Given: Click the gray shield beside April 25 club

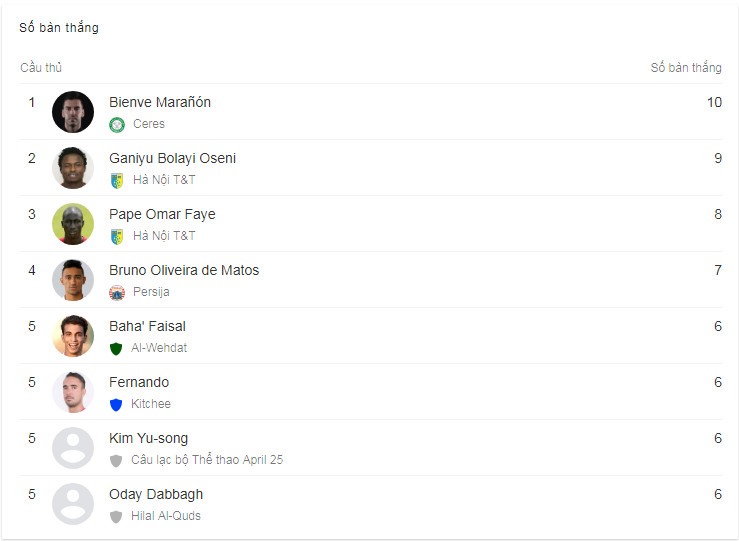Looking at the screenshot, I should pyautogui.click(x=116, y=460).
